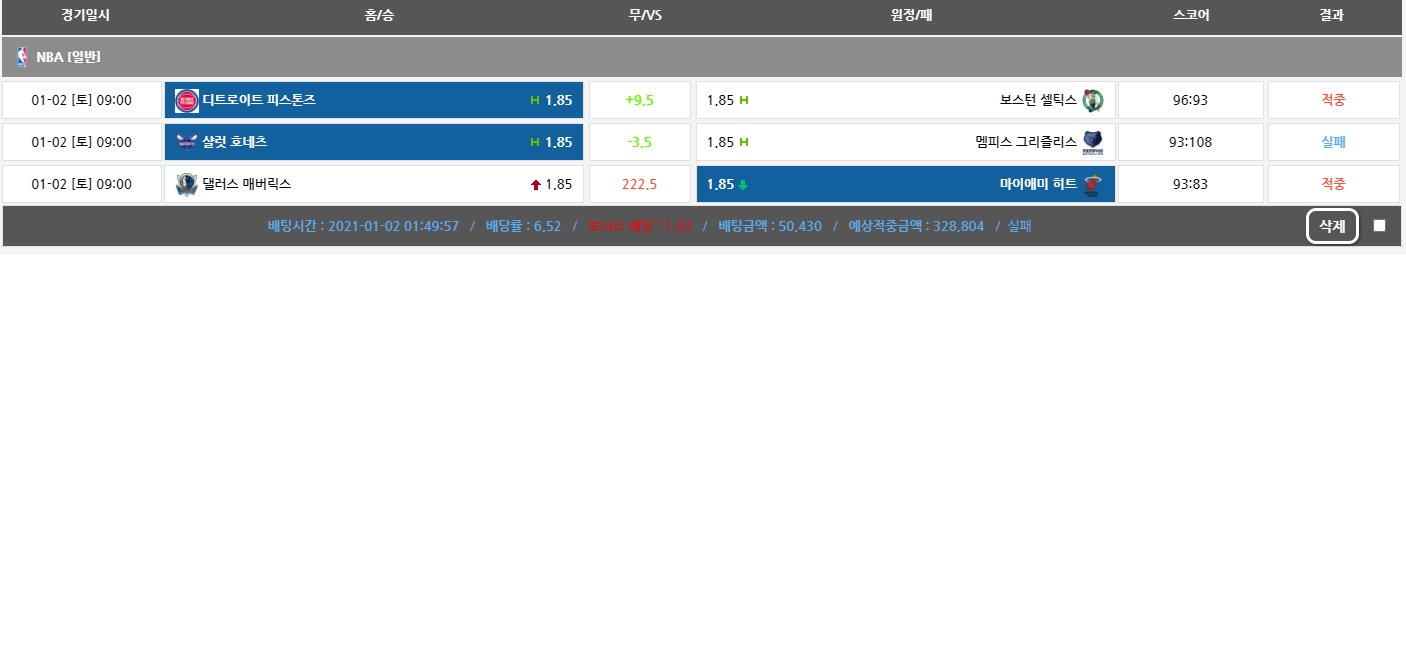Viewport: 1406px width, 648px height.
Task: Click the Memphis Grizzlies team logo
Action: (1092, 142)
